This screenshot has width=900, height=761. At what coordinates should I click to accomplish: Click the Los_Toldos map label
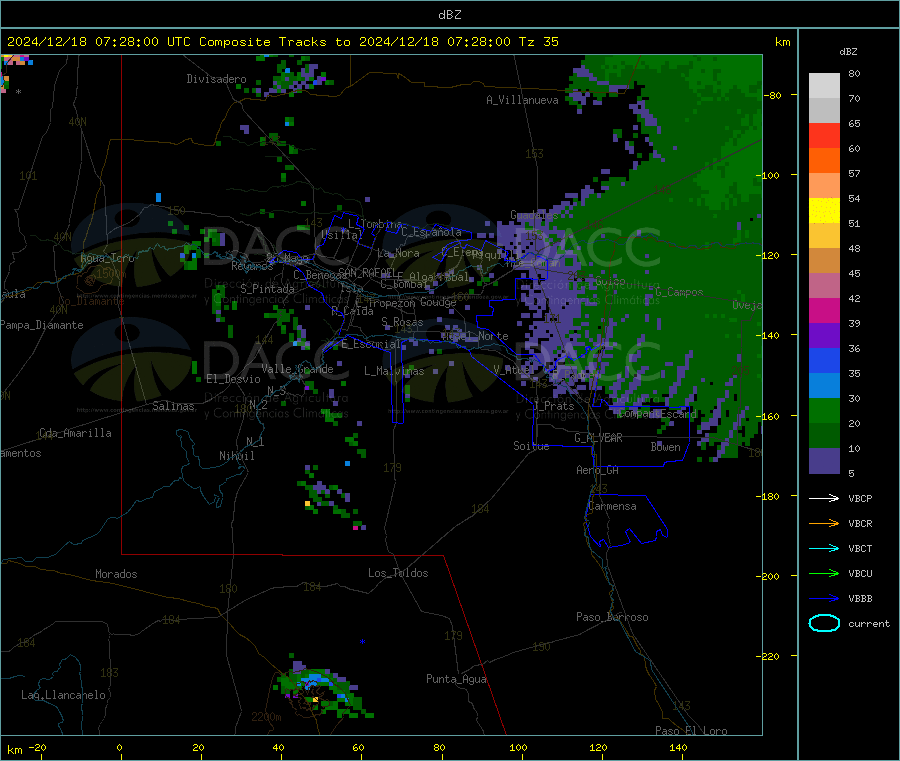398,573
